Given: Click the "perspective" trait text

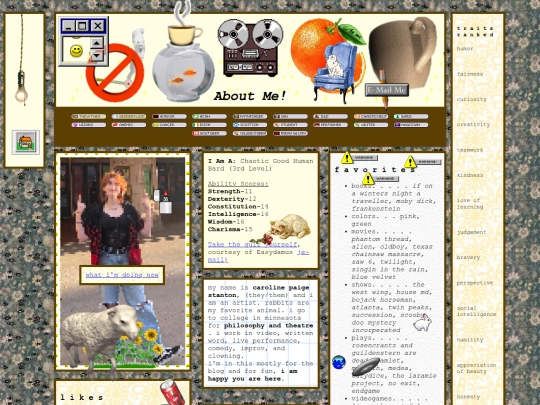Looking at the screenshot, I should (x=475, y=283).
